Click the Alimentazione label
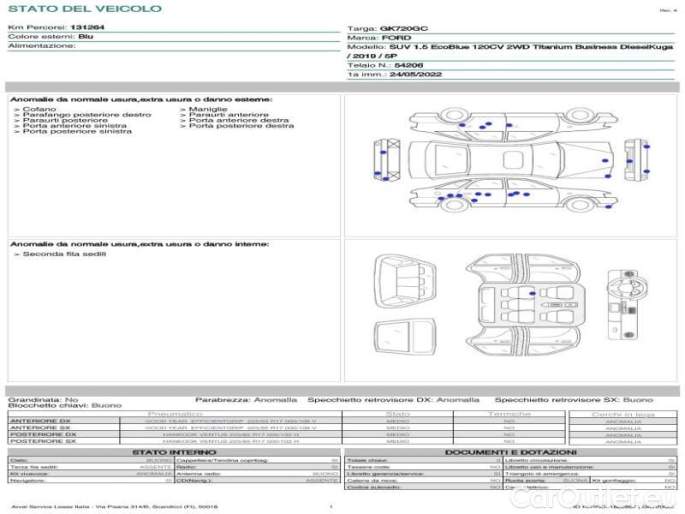 (42, 46)
